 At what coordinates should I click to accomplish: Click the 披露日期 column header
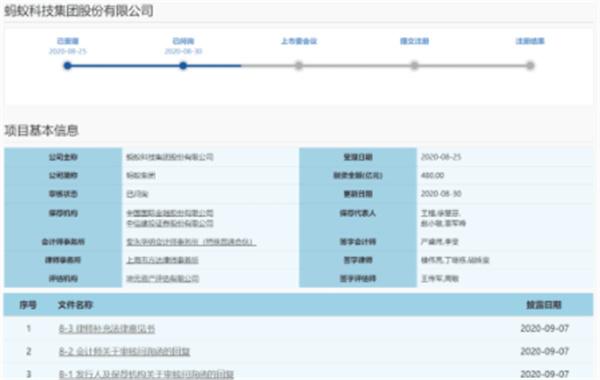pos(544,305)
